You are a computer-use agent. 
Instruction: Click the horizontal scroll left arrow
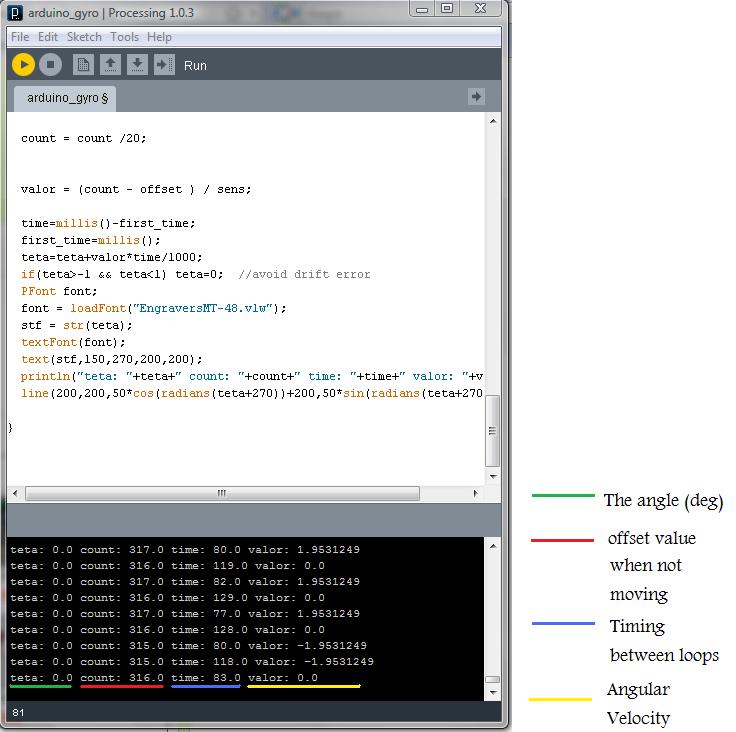15,493
